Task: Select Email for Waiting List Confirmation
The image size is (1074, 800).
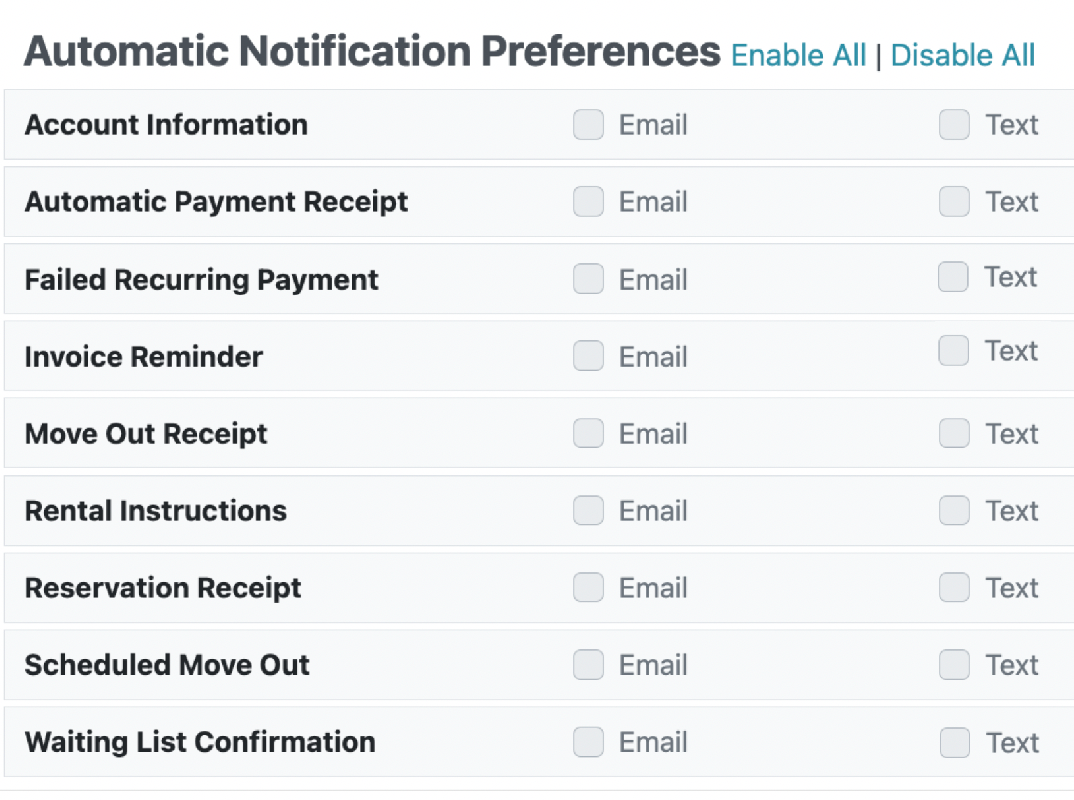Action: pyautogui.click(x=588, y=742)
